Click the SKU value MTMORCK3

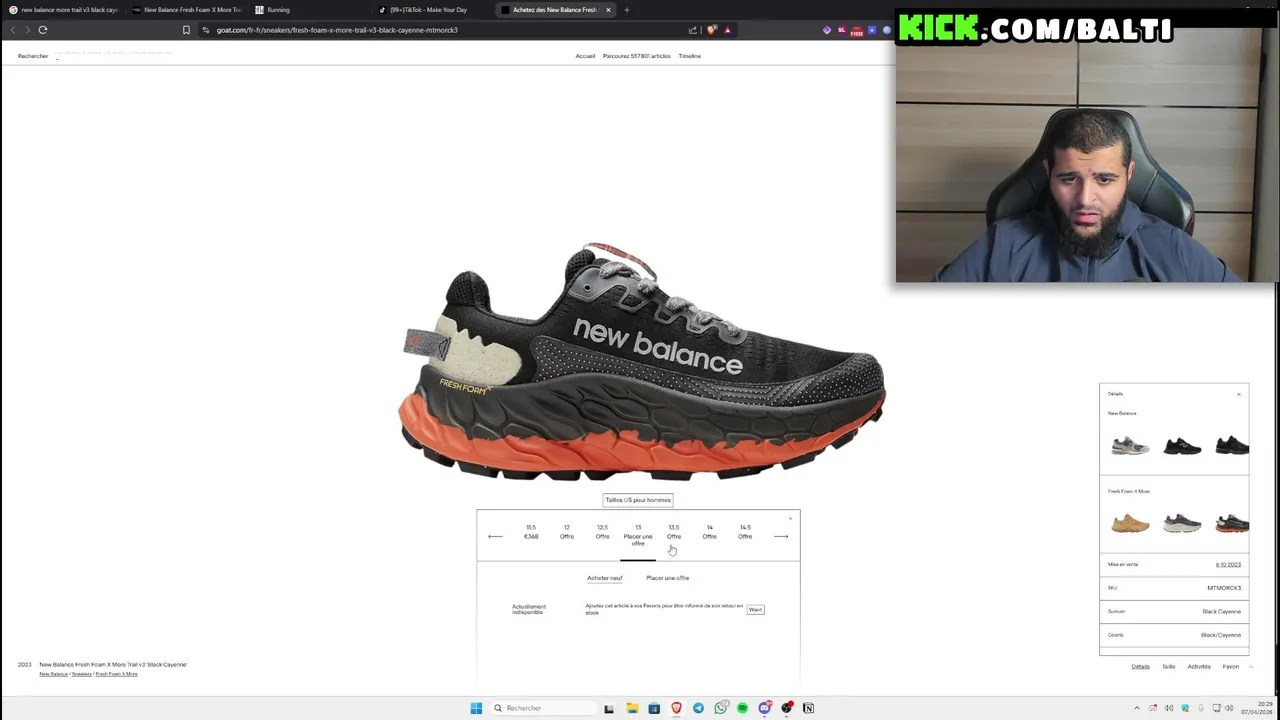[x=1224, y=588]
